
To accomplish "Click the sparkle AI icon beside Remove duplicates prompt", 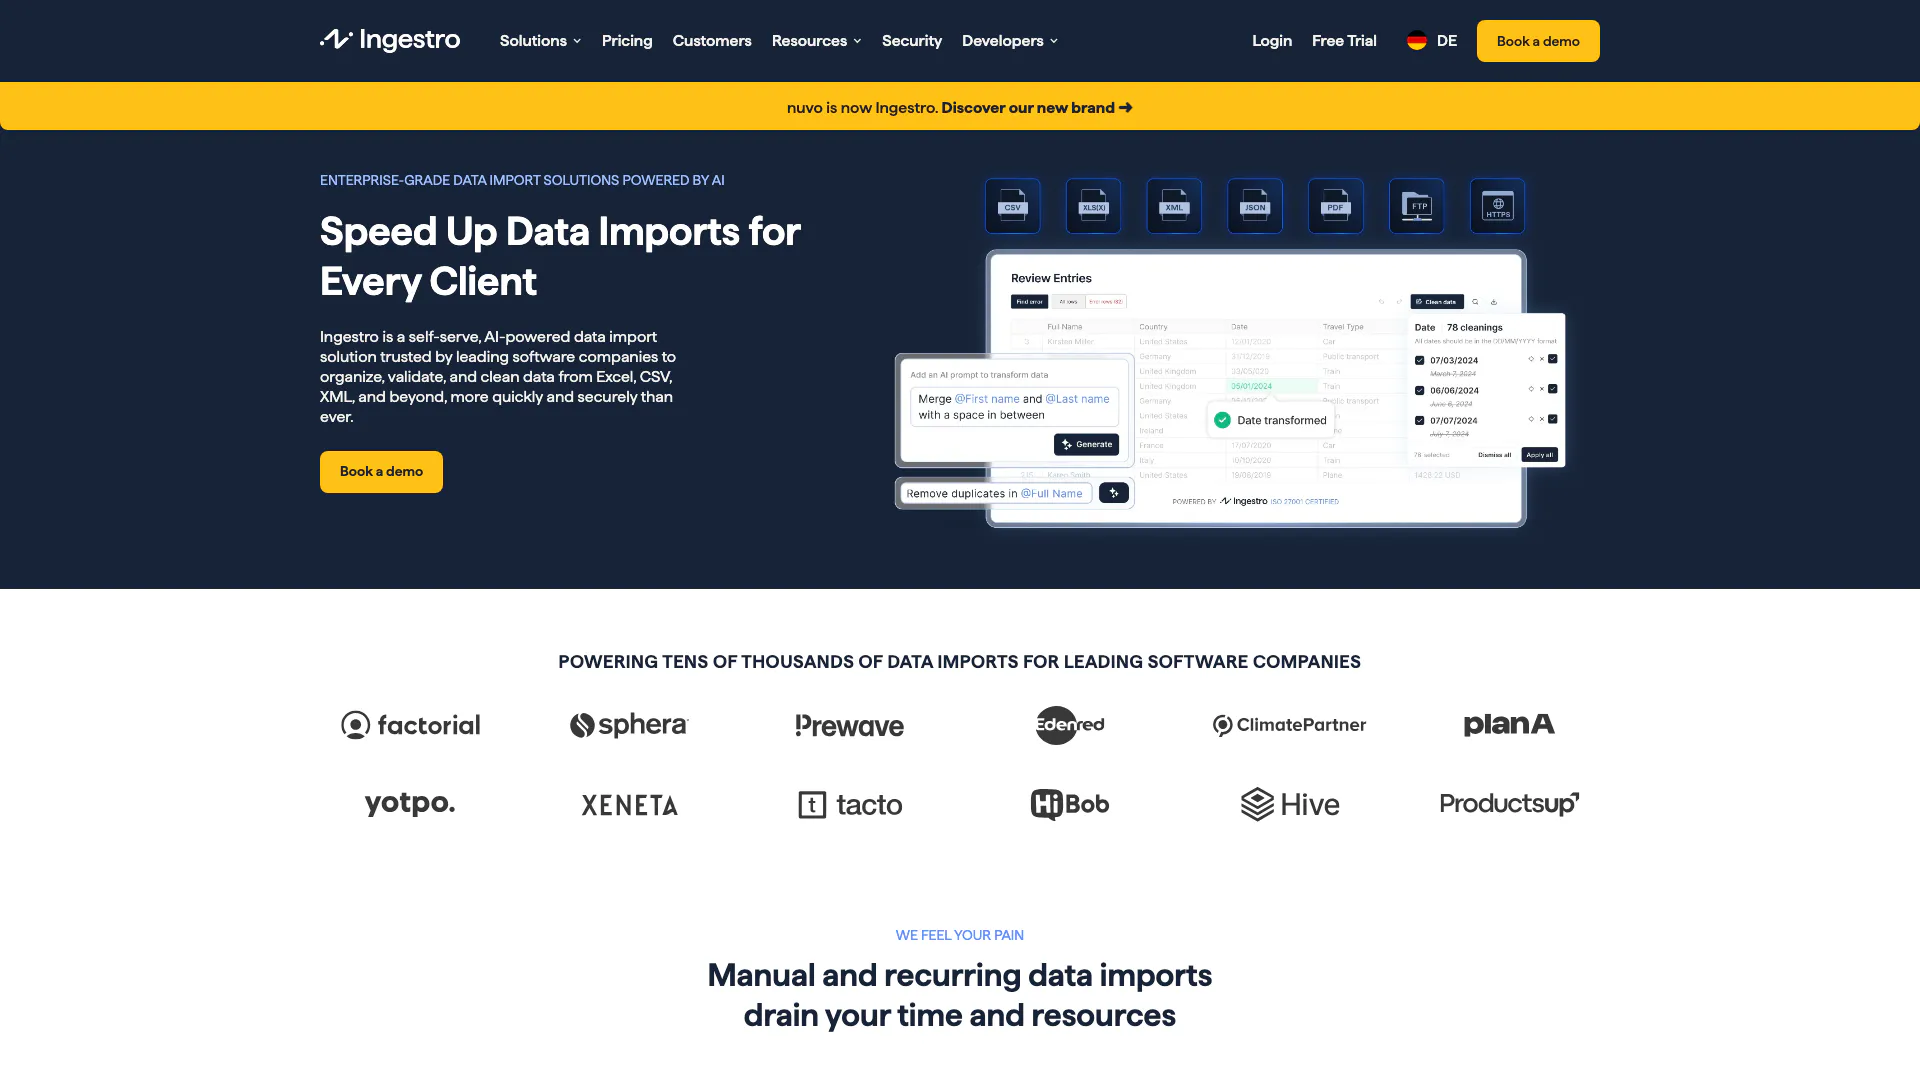I will (1113, 492).
